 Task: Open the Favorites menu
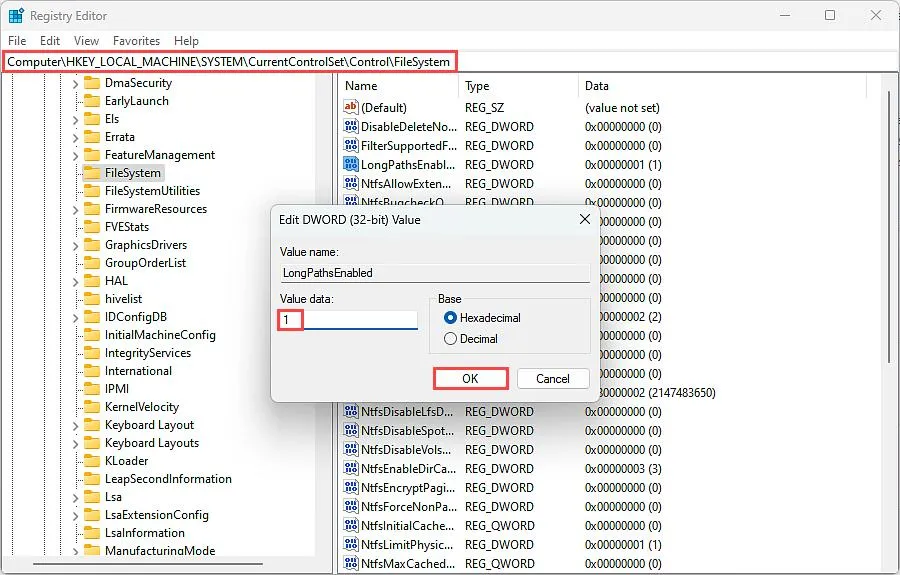(x=137, y=41)
